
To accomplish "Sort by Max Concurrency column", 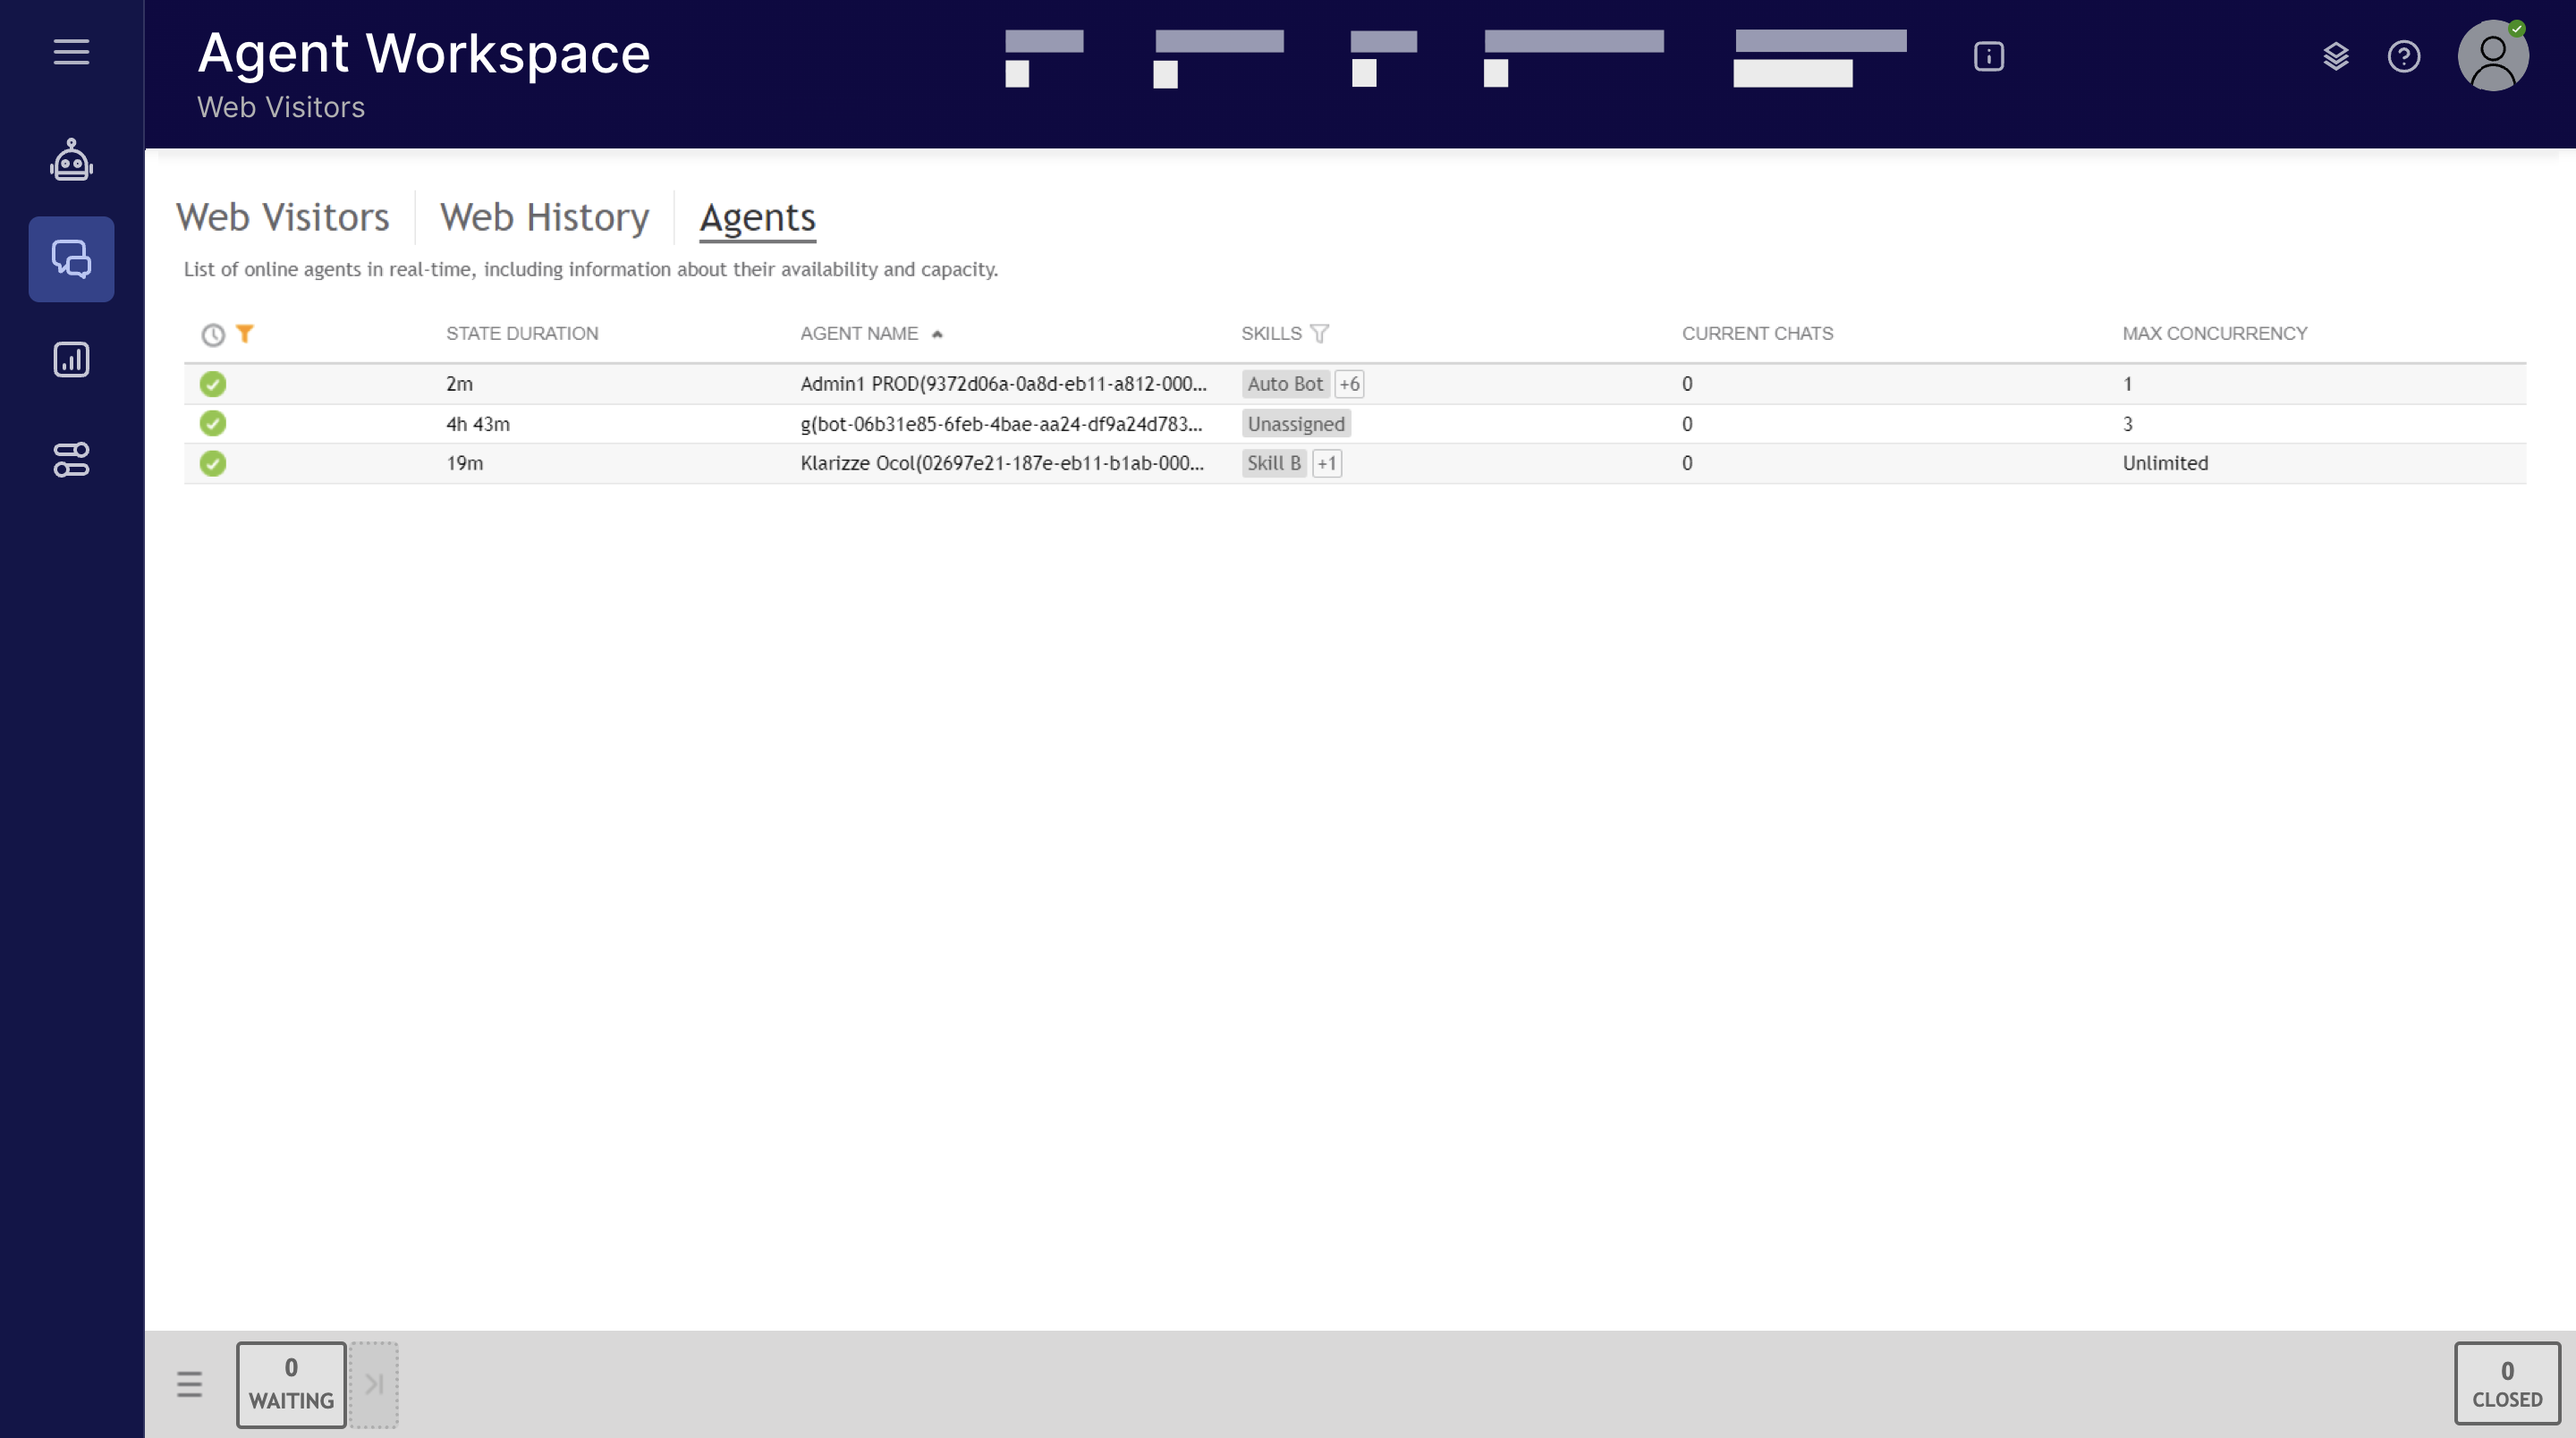I will point(2214,333).
